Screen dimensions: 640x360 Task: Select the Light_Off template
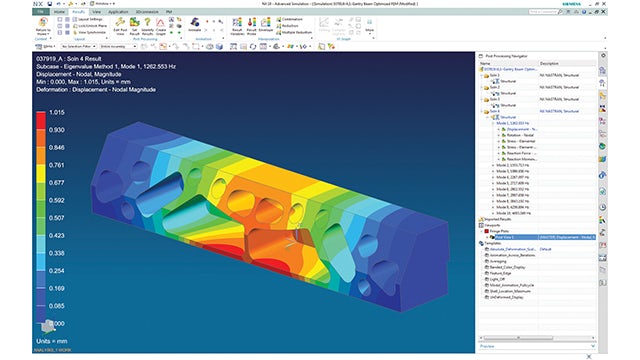click(497, 279)
